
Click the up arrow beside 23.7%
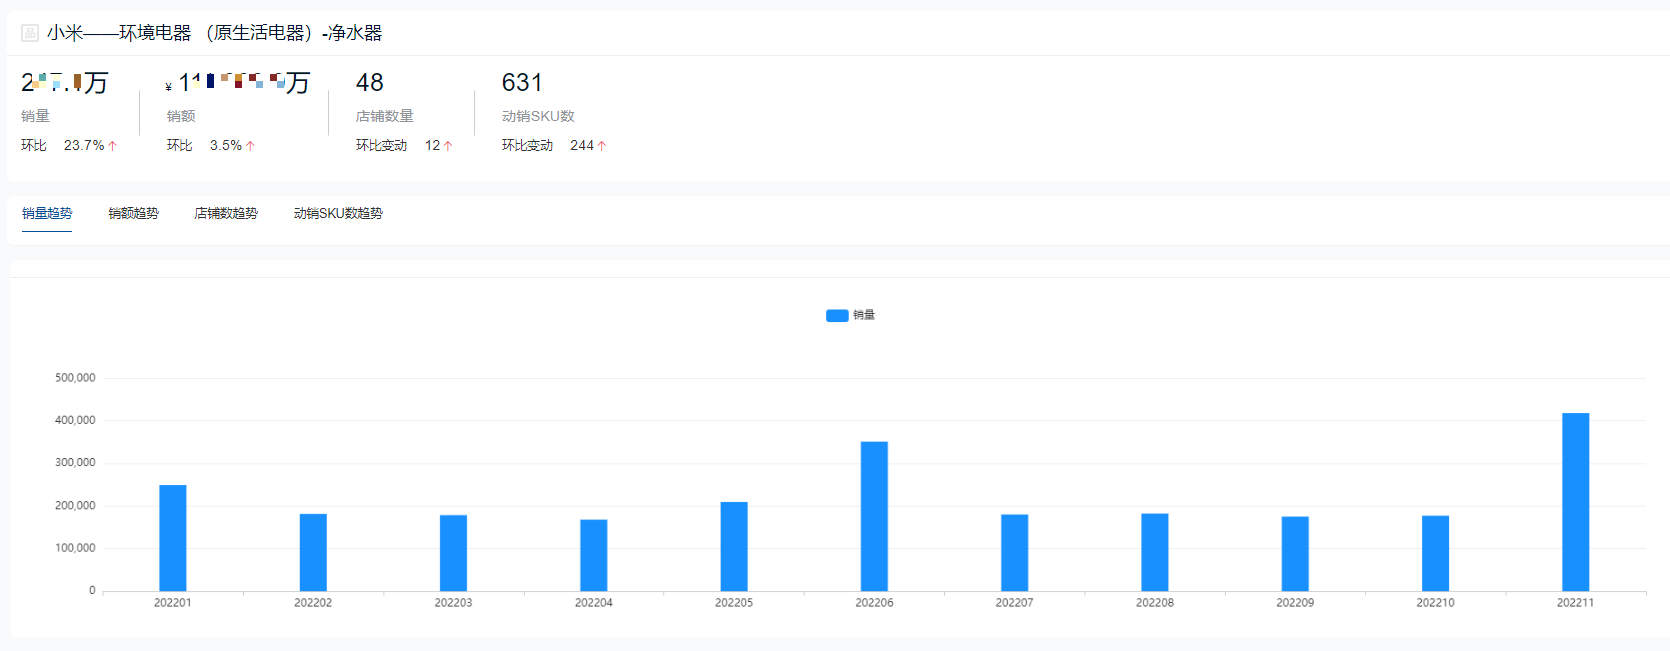[x=113, y=146]
